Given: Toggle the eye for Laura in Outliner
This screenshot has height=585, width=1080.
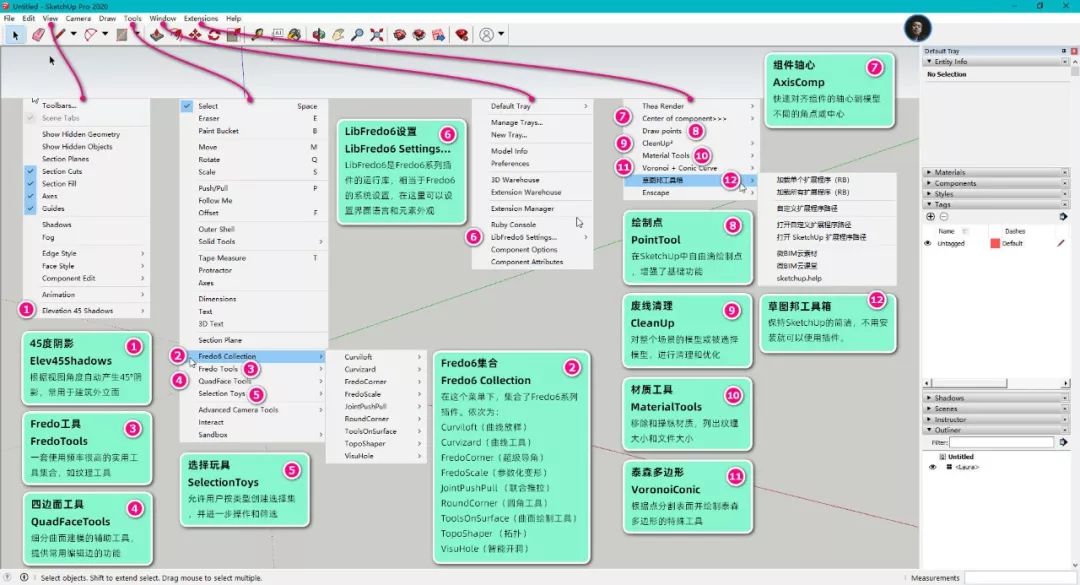Looking at the screenshot, I should [x=933, y=467].
